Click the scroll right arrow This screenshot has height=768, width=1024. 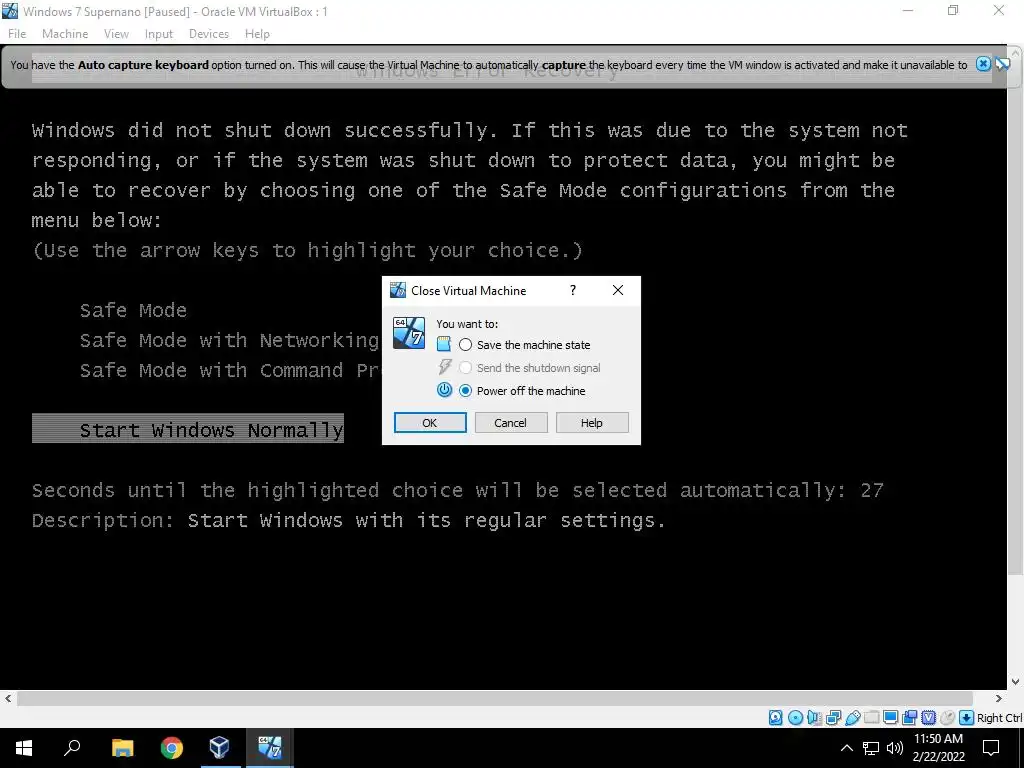tap(999, 698)
